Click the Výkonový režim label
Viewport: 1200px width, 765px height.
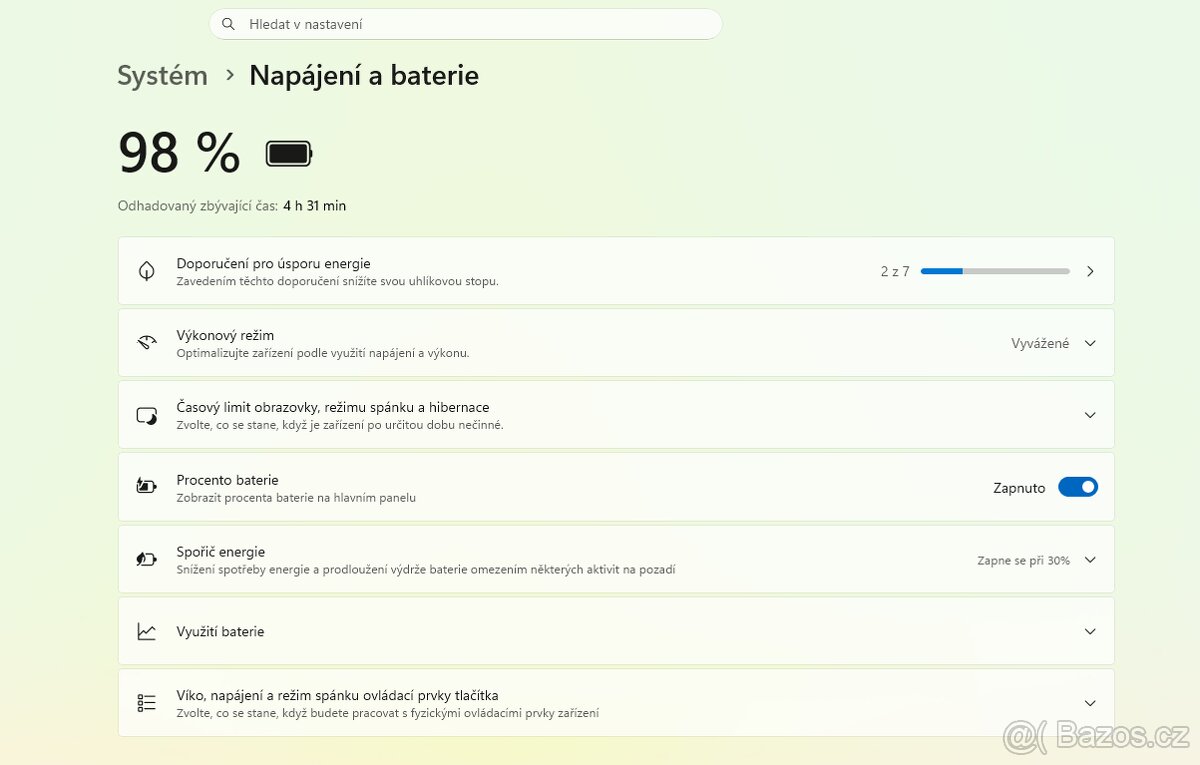(225, 335)
